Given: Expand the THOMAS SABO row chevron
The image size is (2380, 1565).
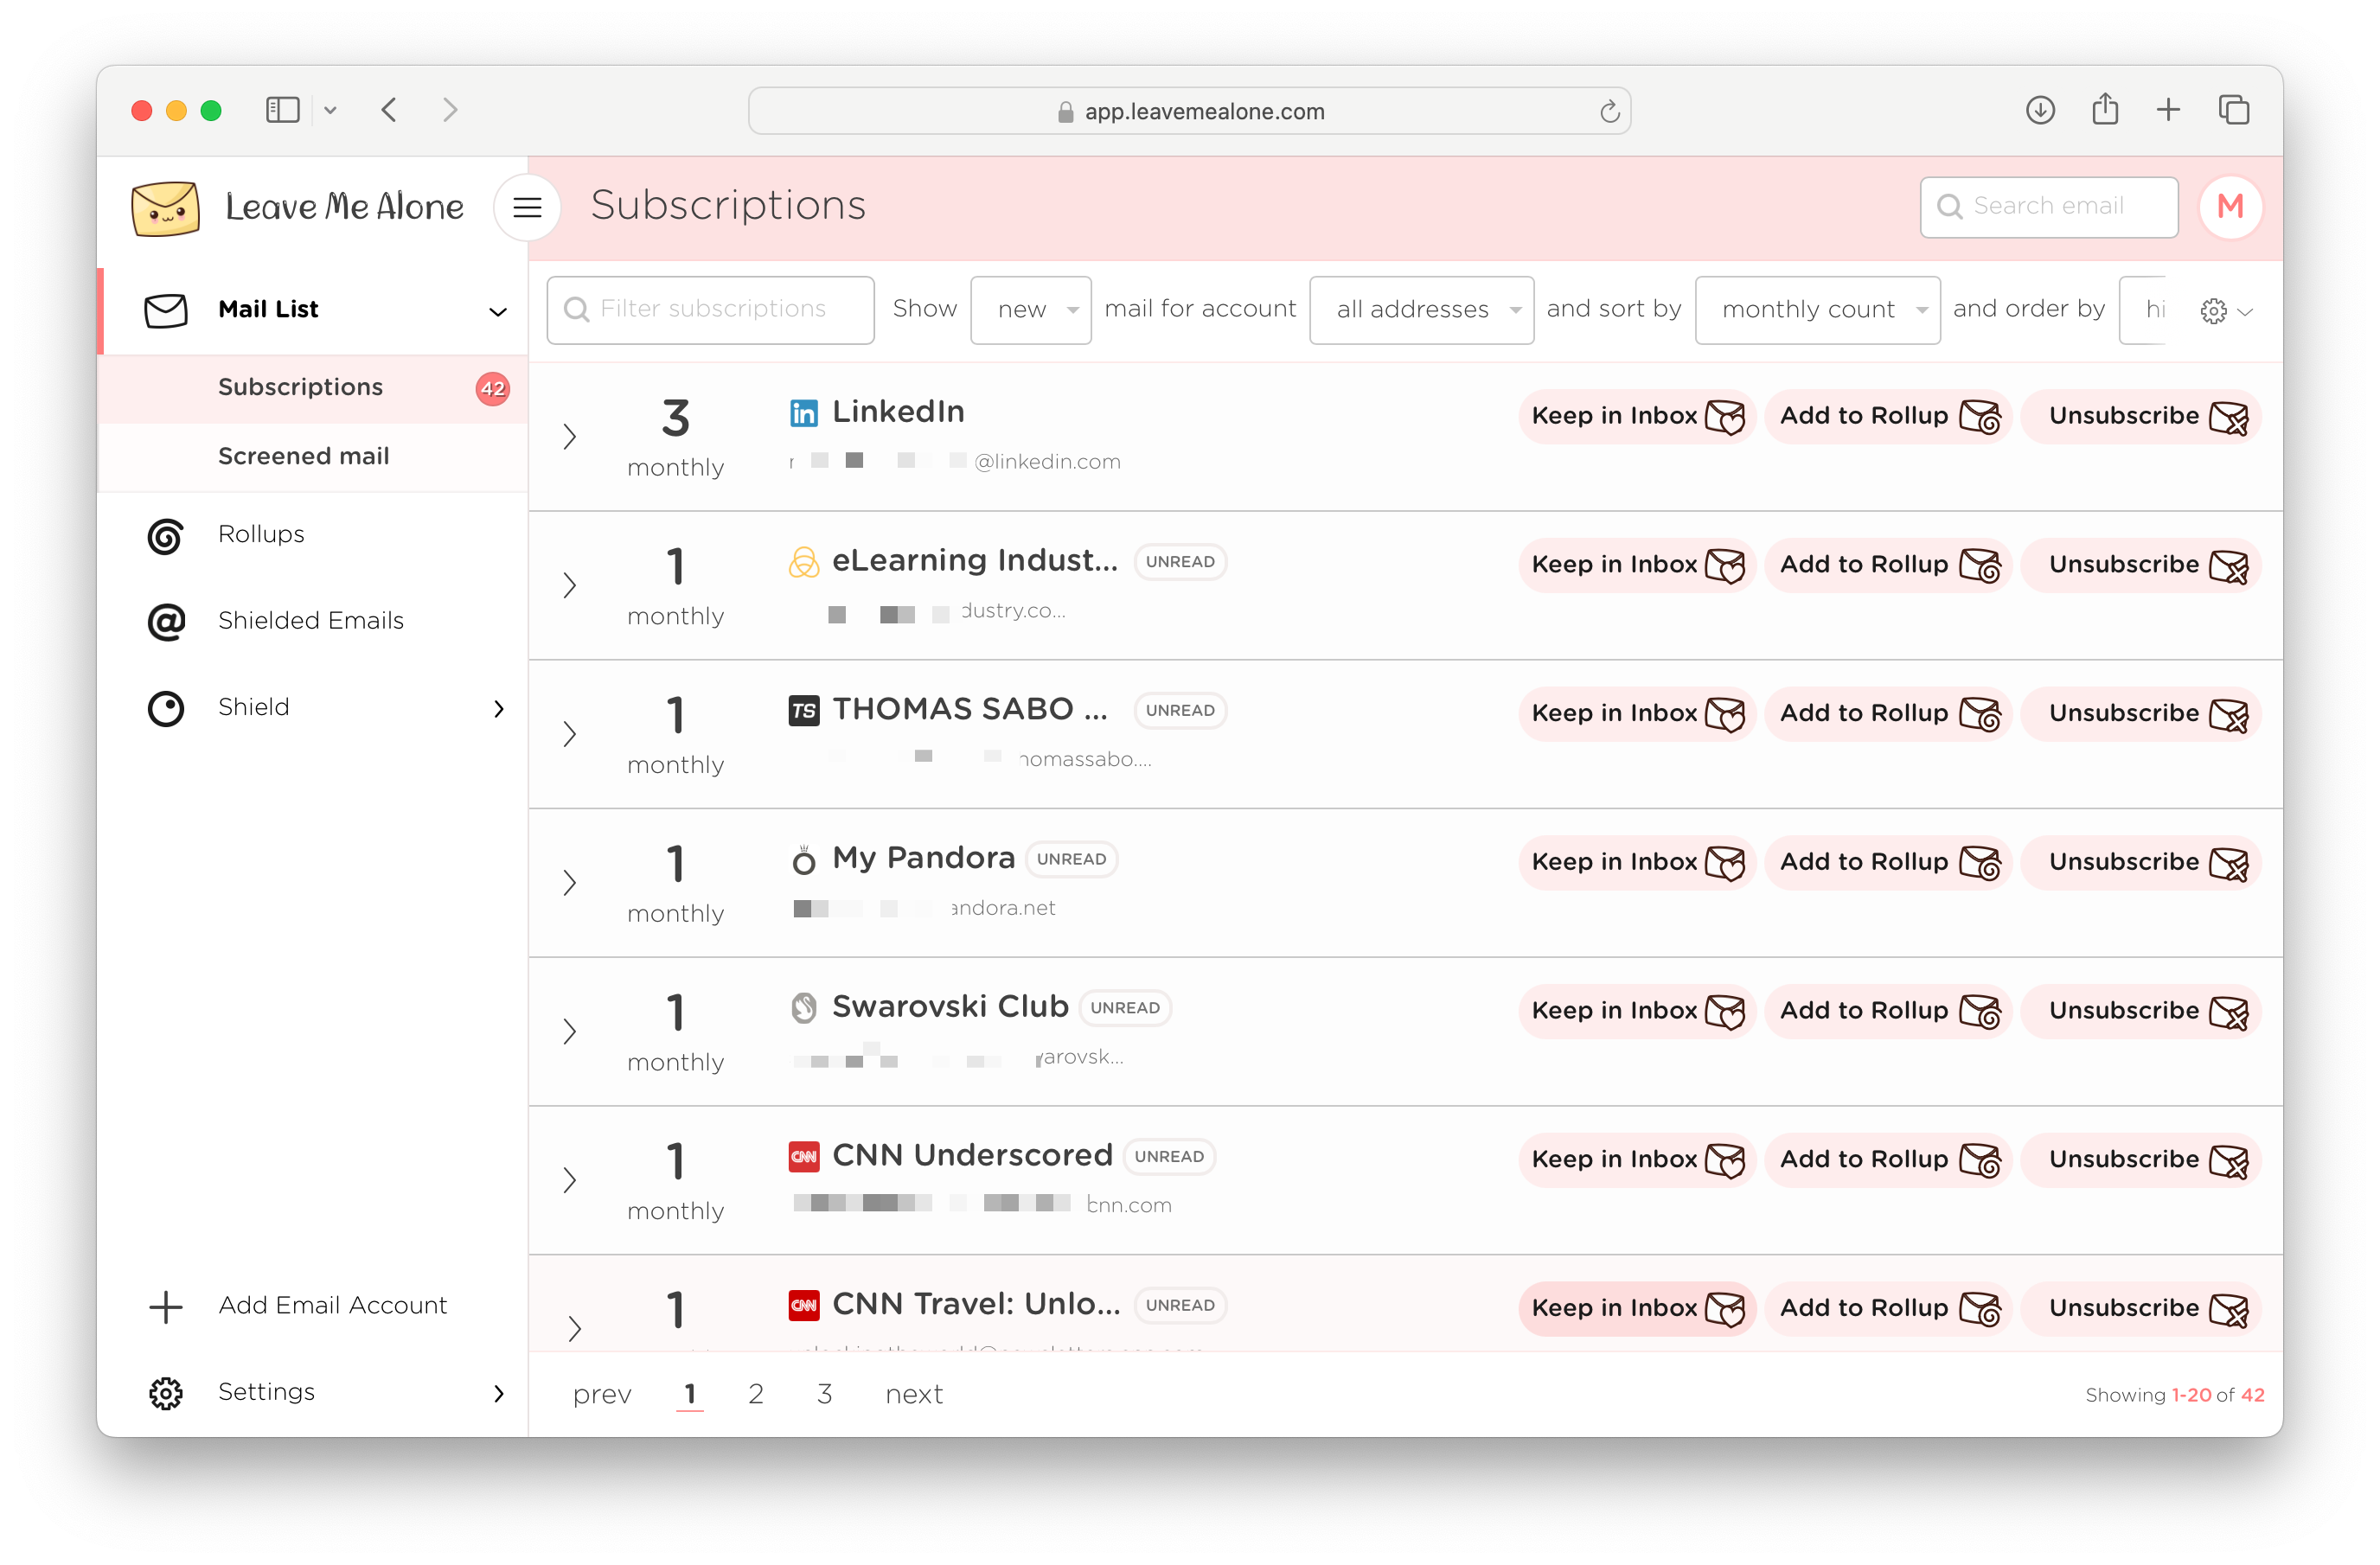Looking at the screenshot, I should (569, 734).
